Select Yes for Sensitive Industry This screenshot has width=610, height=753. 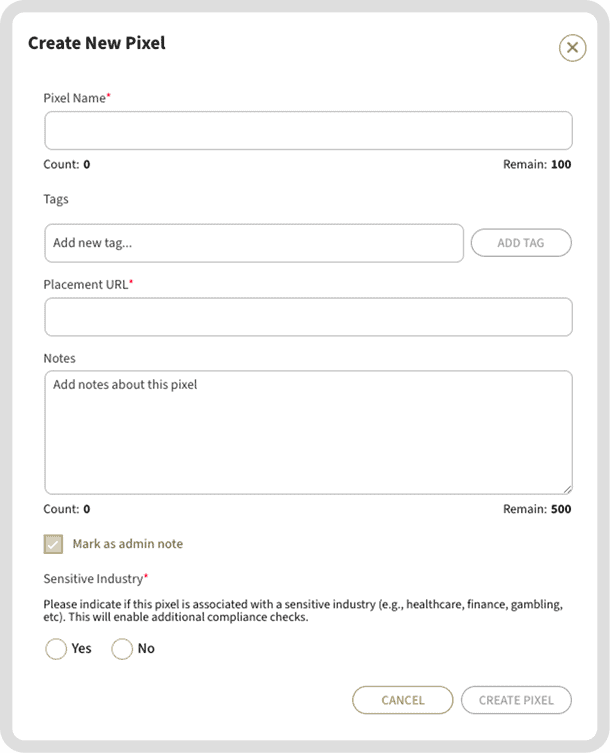(56, 649)
